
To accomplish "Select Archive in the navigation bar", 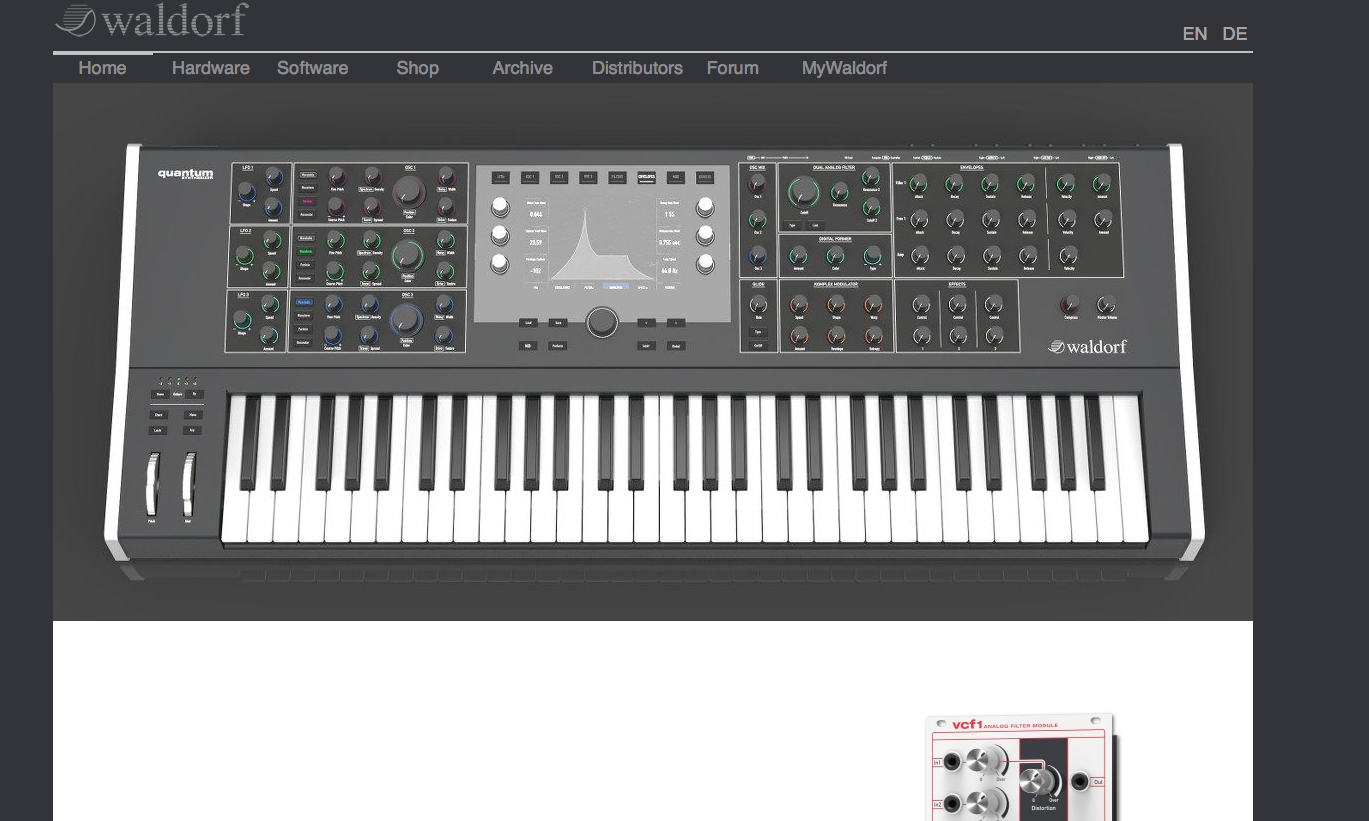I will (522, 68).
